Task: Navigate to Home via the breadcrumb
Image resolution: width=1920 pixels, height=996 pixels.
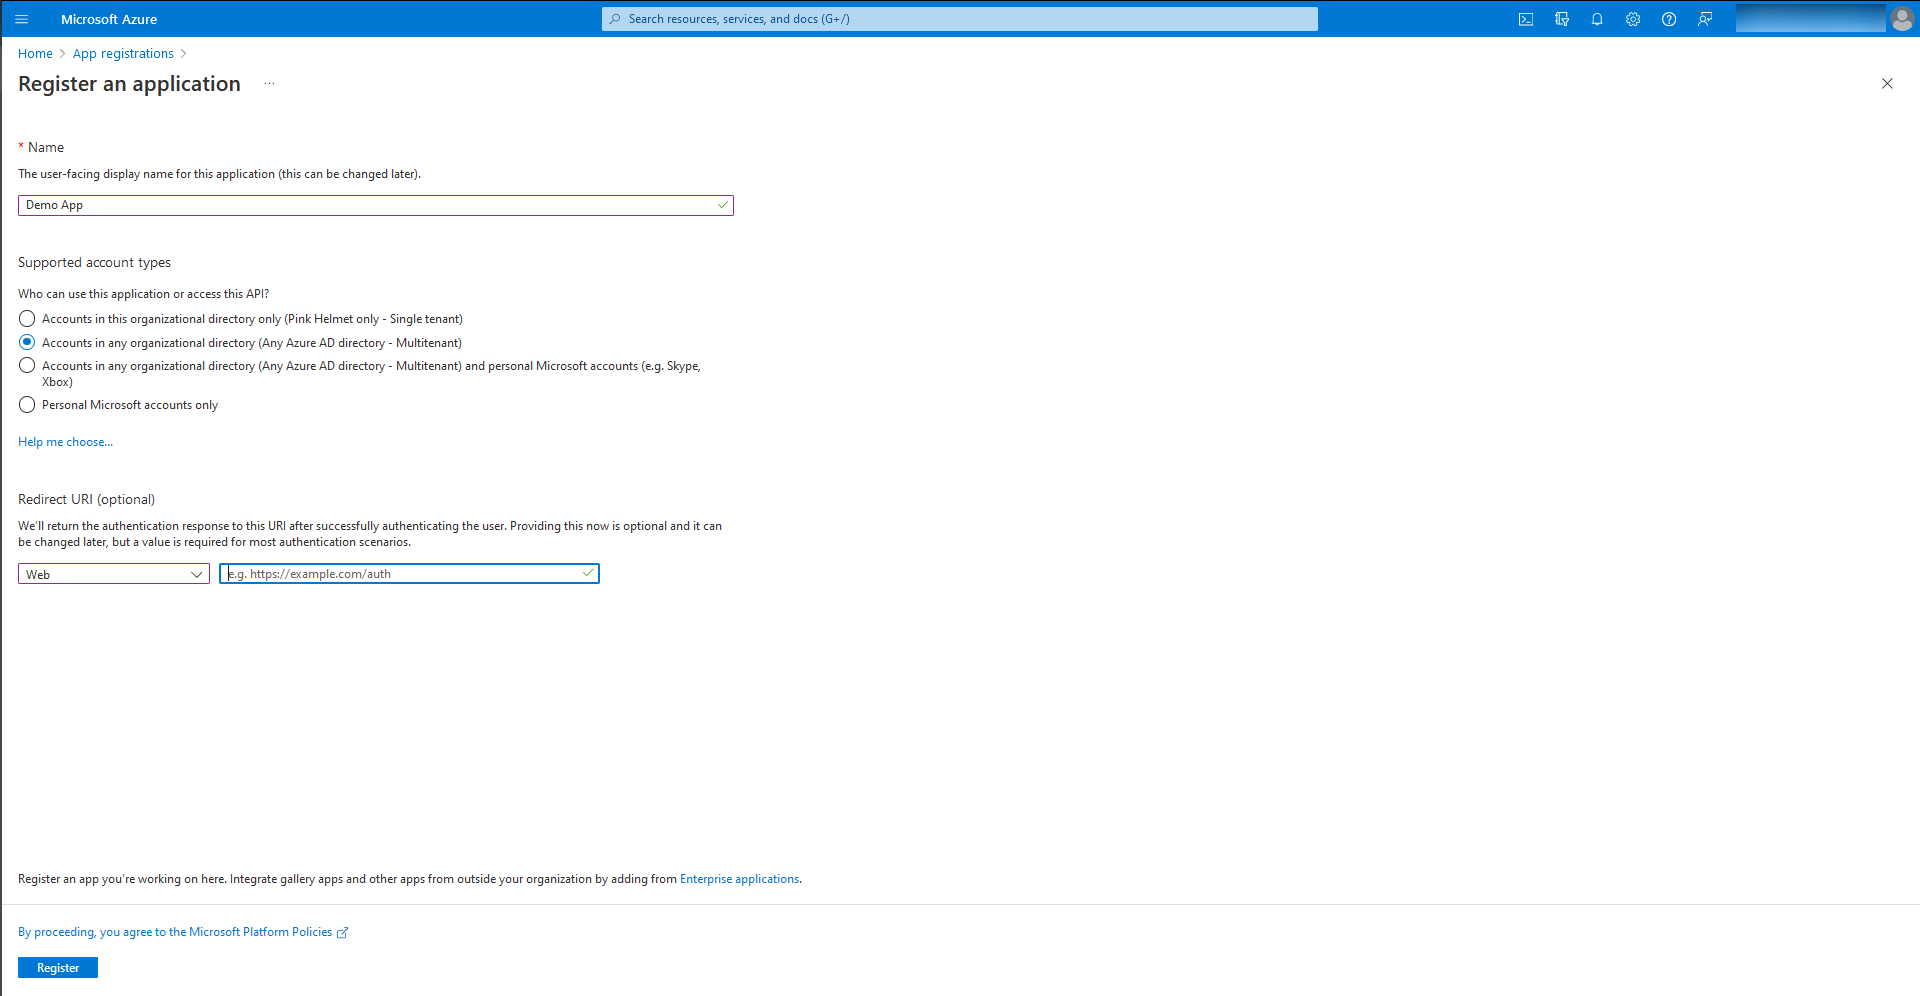Action: (x=35, y=53)
